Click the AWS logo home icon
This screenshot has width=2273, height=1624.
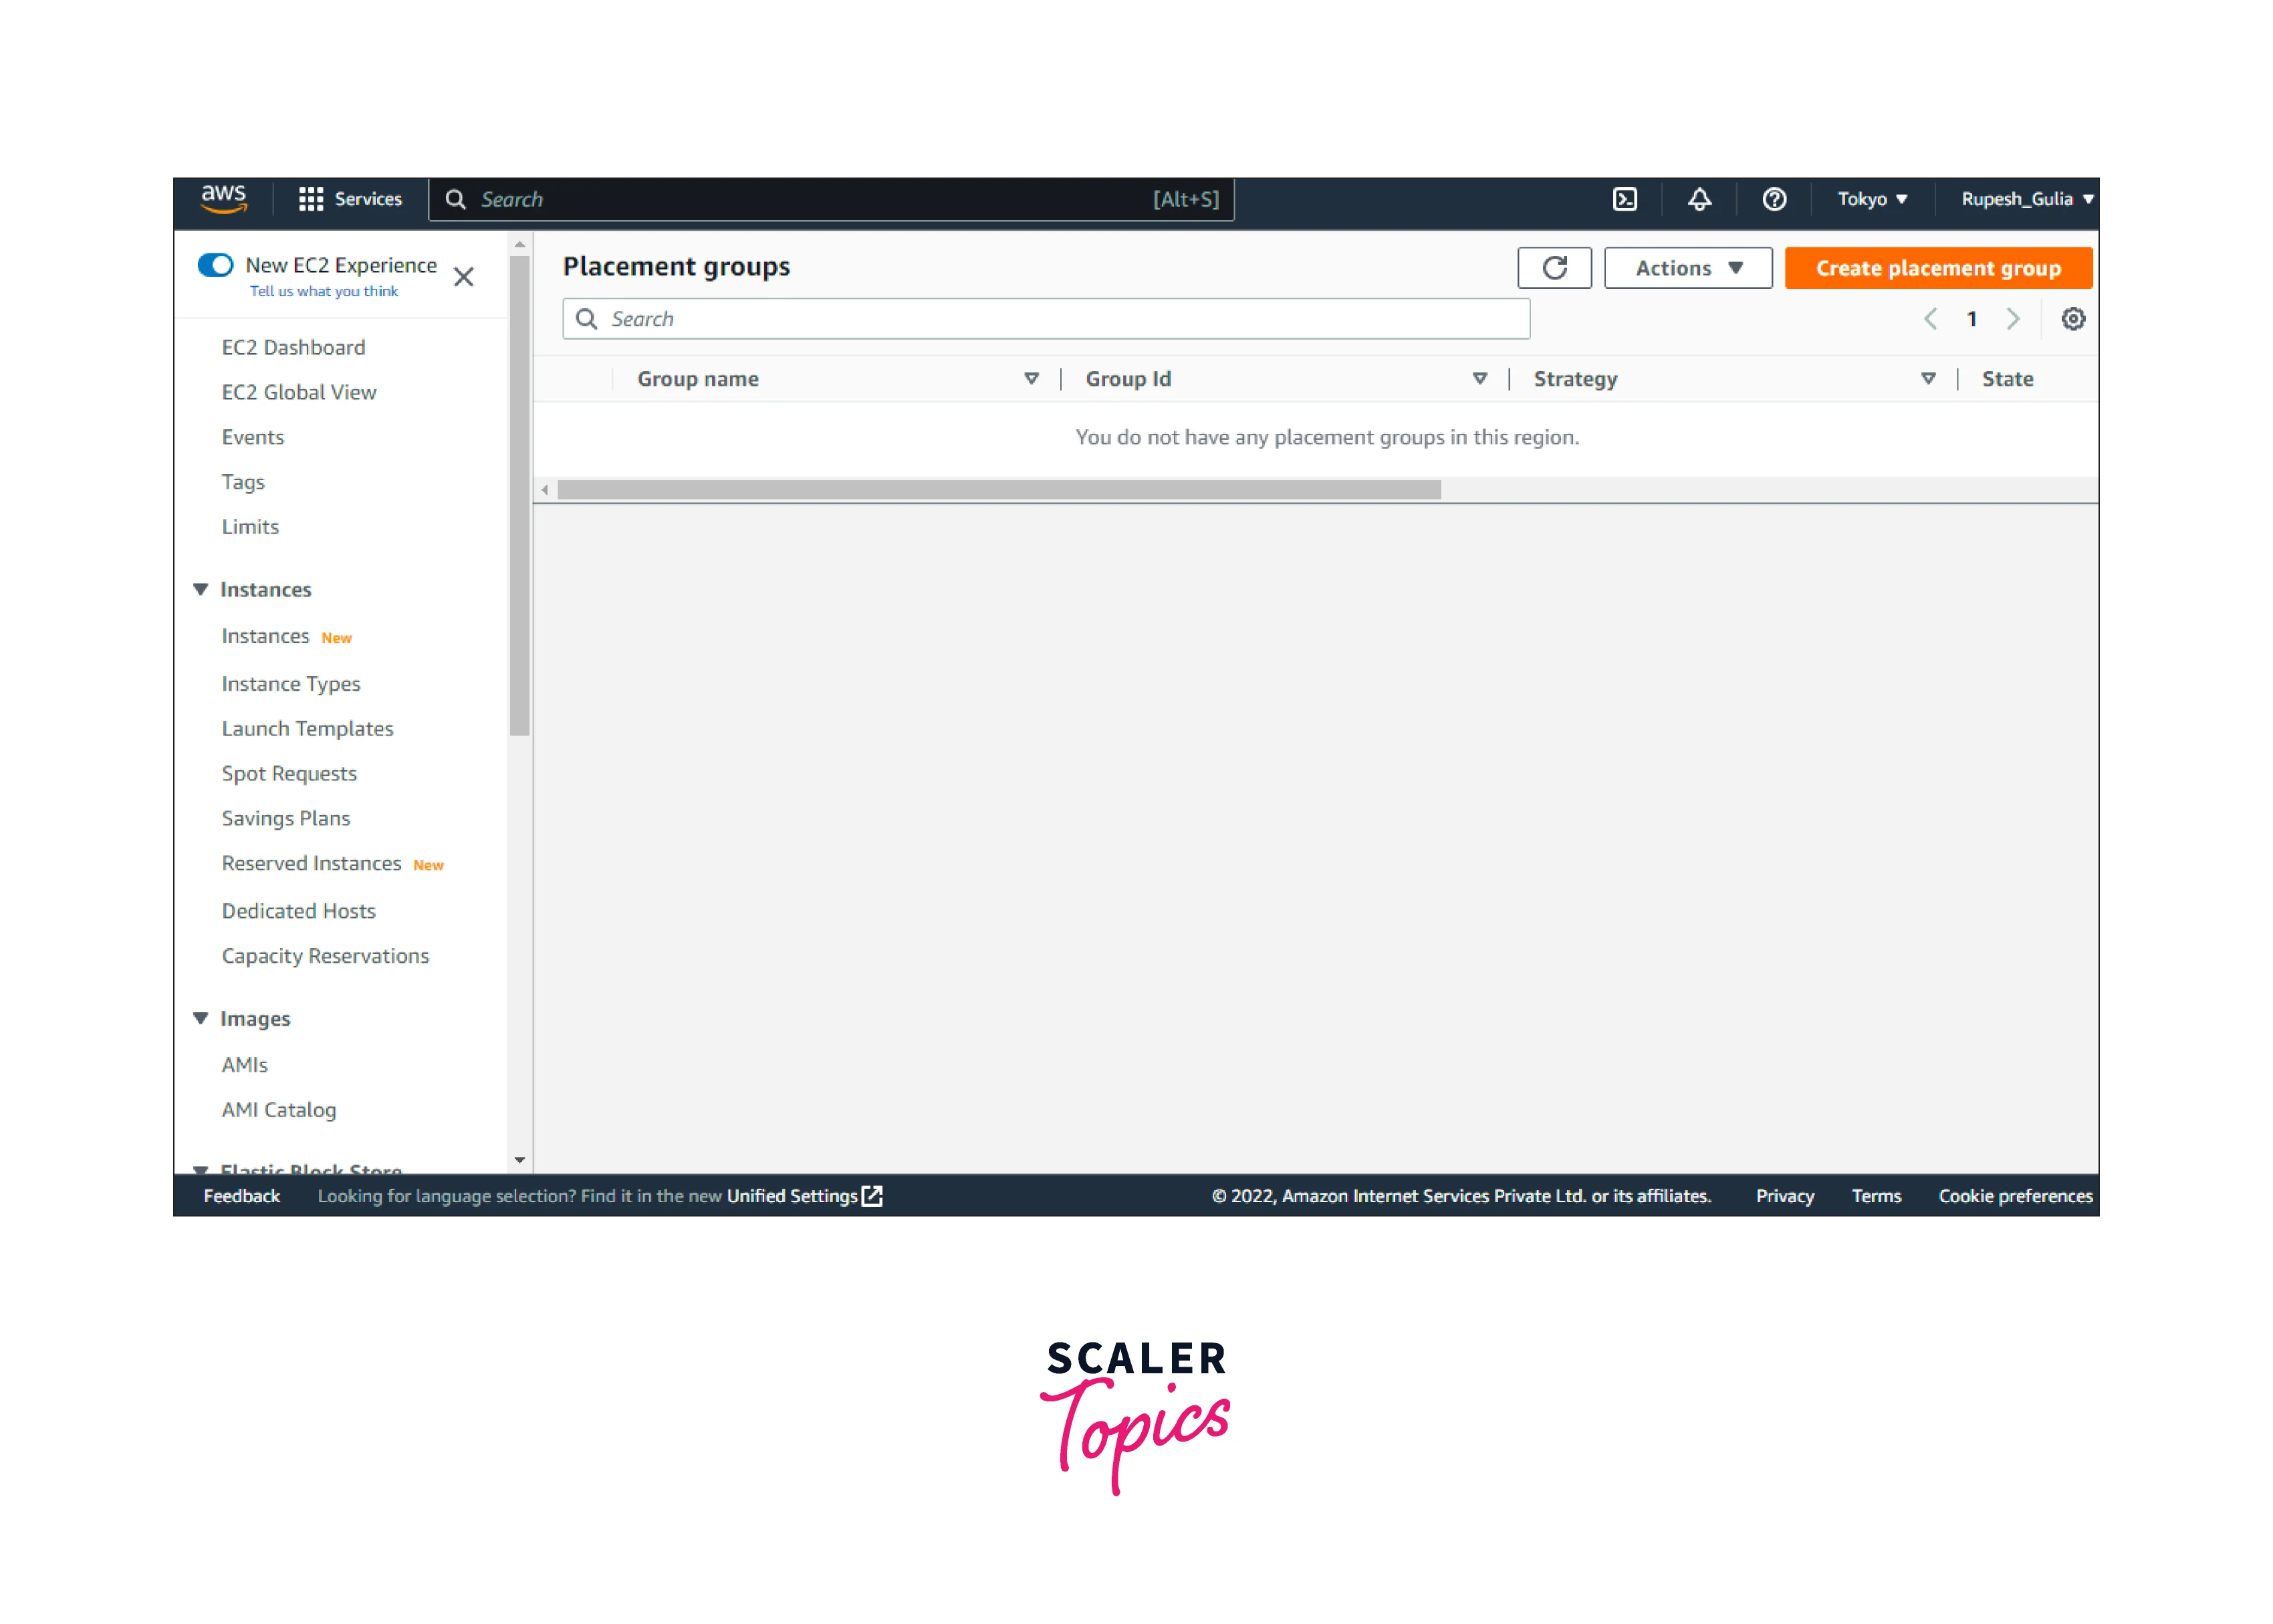click(x=223, y=198)
